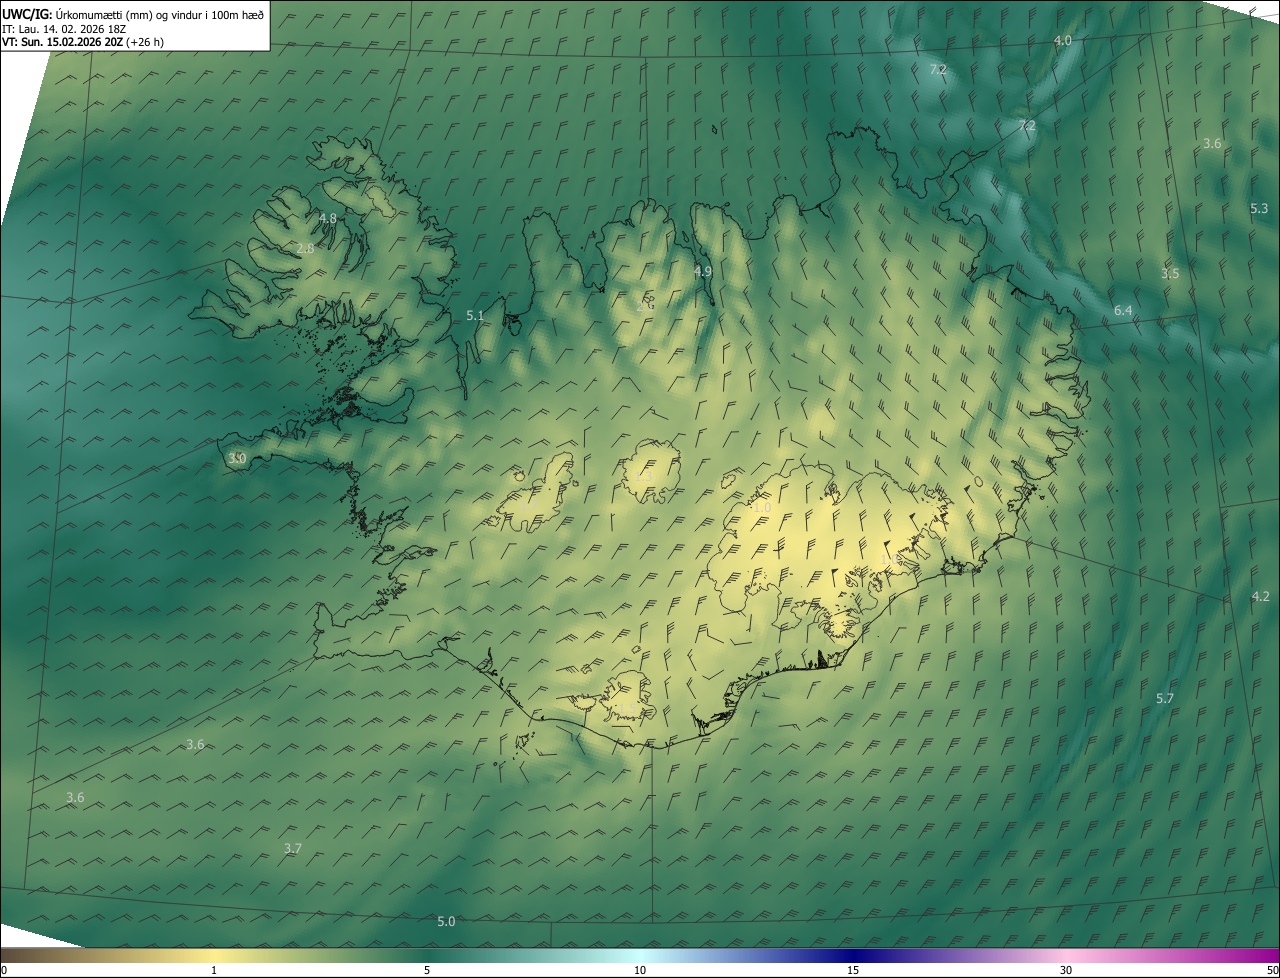This screenshot has width=1280, height=978.
Task: Click the 3.0 value label on the map
Action: (x=237, y=459)
